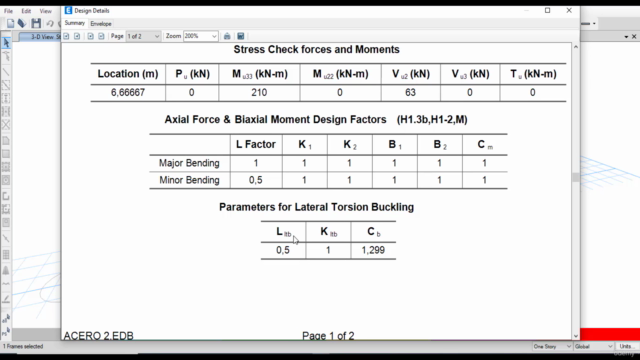Click the print icon in report toolbar
The height and width of the screenshot is (360, 640).
click(x=227, y=36)
